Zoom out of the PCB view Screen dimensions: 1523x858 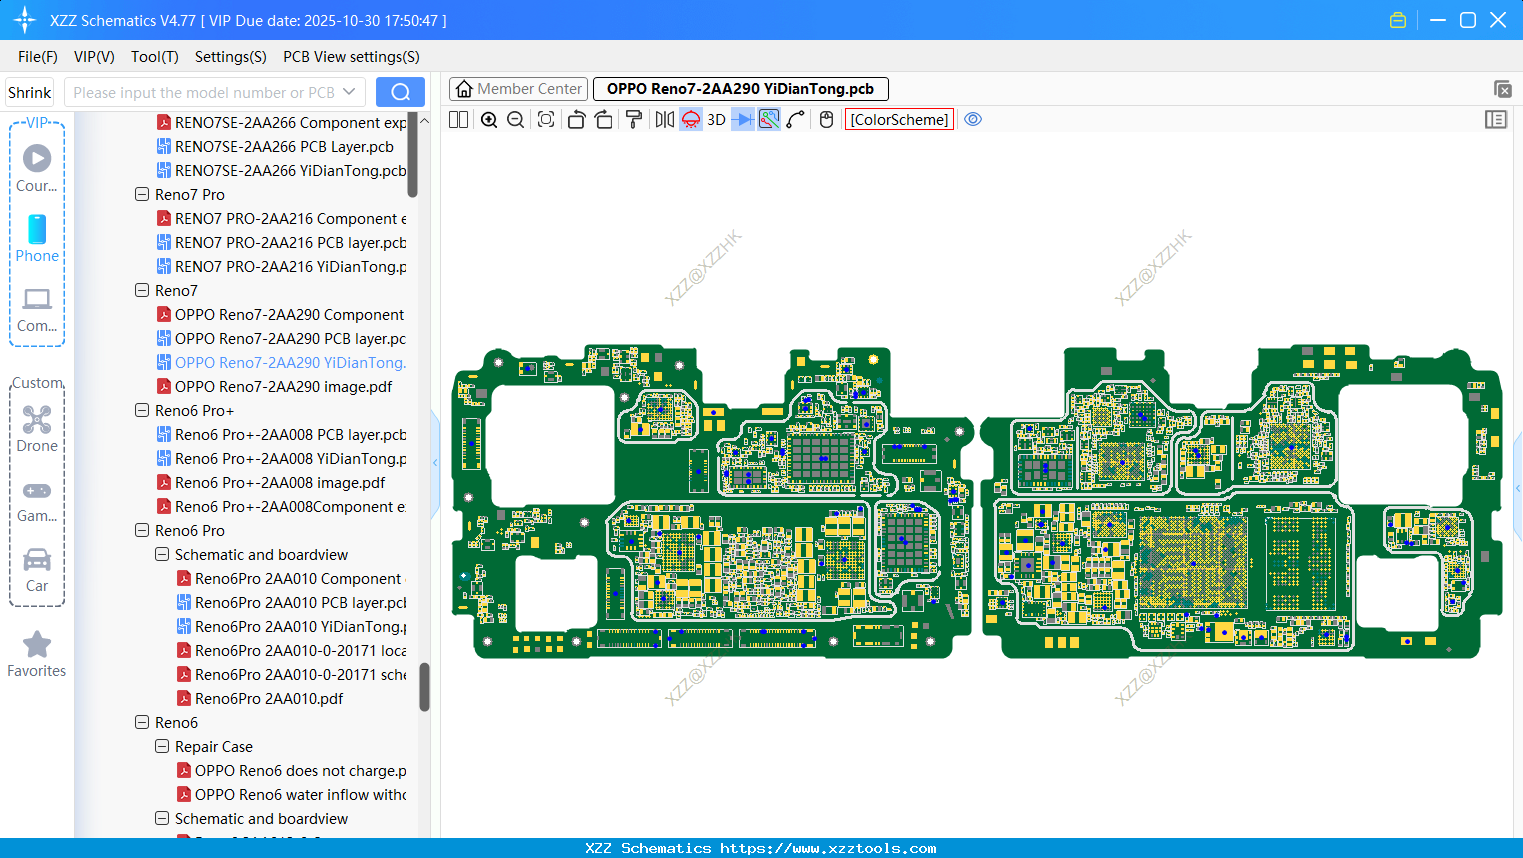[516, 119]
